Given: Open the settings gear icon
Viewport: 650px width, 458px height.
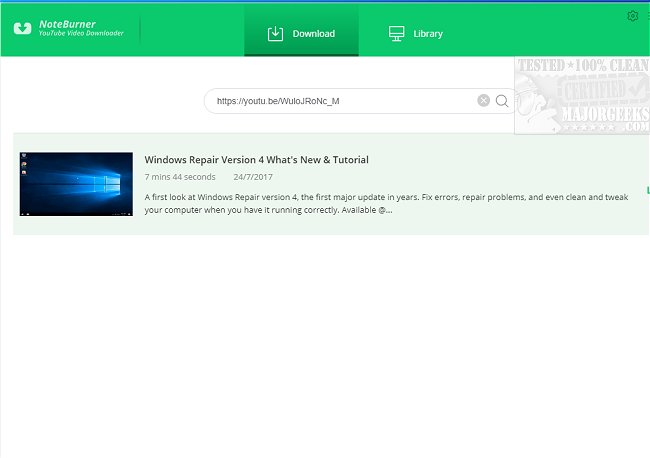Looking at the screenshot, I should 633,16.
